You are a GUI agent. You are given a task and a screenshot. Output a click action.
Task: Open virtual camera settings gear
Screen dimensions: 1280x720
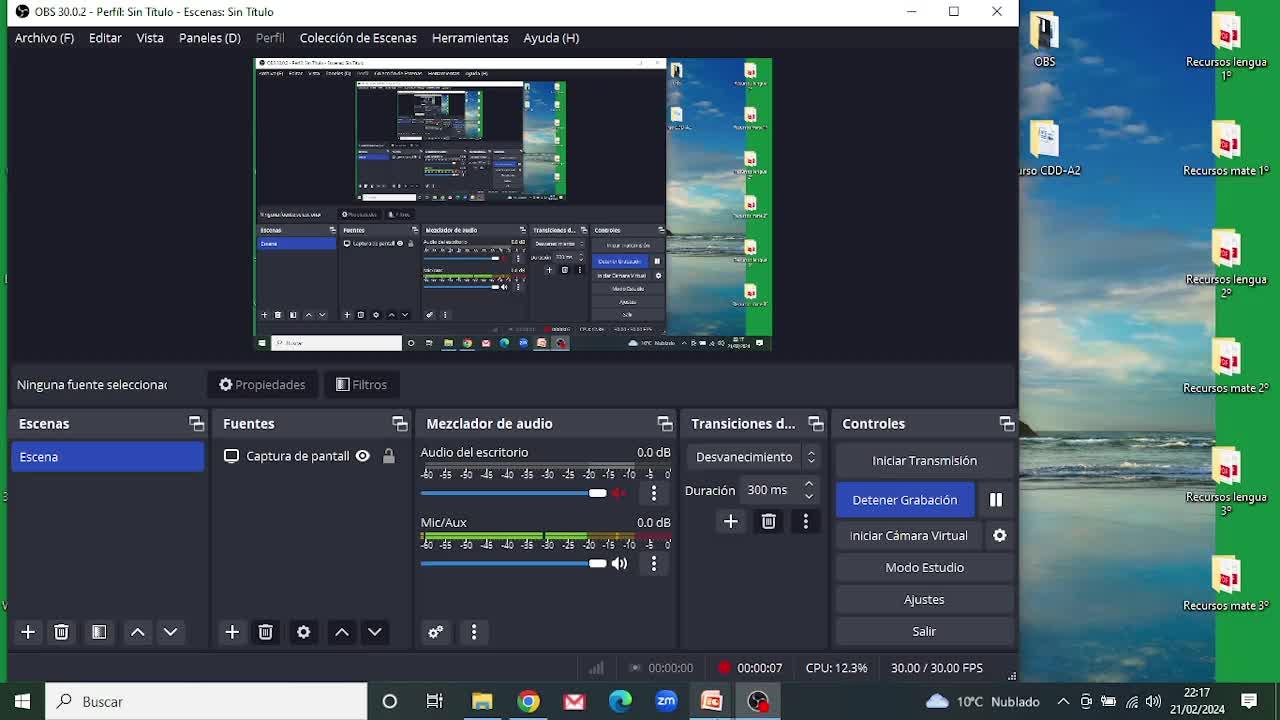[x=999, y=536]
